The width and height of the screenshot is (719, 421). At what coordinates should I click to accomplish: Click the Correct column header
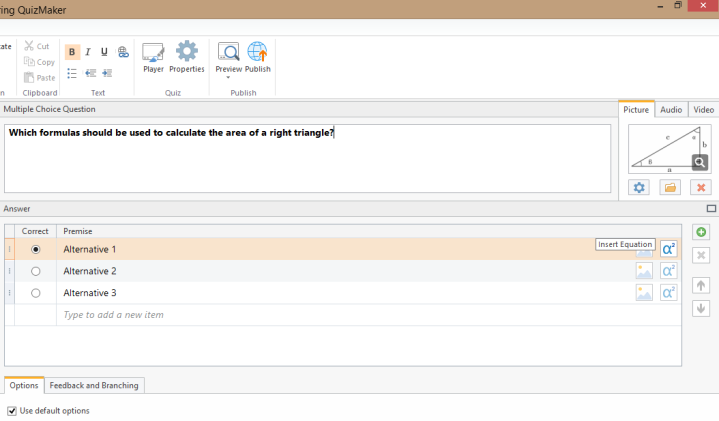click(35, 231)
